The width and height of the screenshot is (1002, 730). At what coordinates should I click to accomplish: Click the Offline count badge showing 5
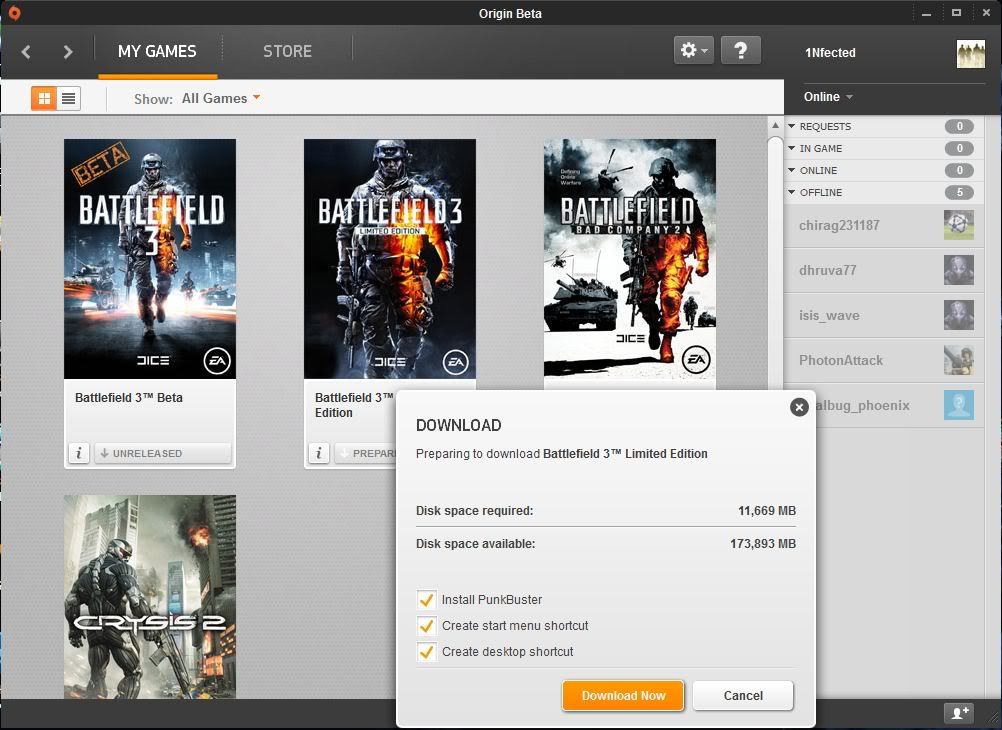point(959,192)
